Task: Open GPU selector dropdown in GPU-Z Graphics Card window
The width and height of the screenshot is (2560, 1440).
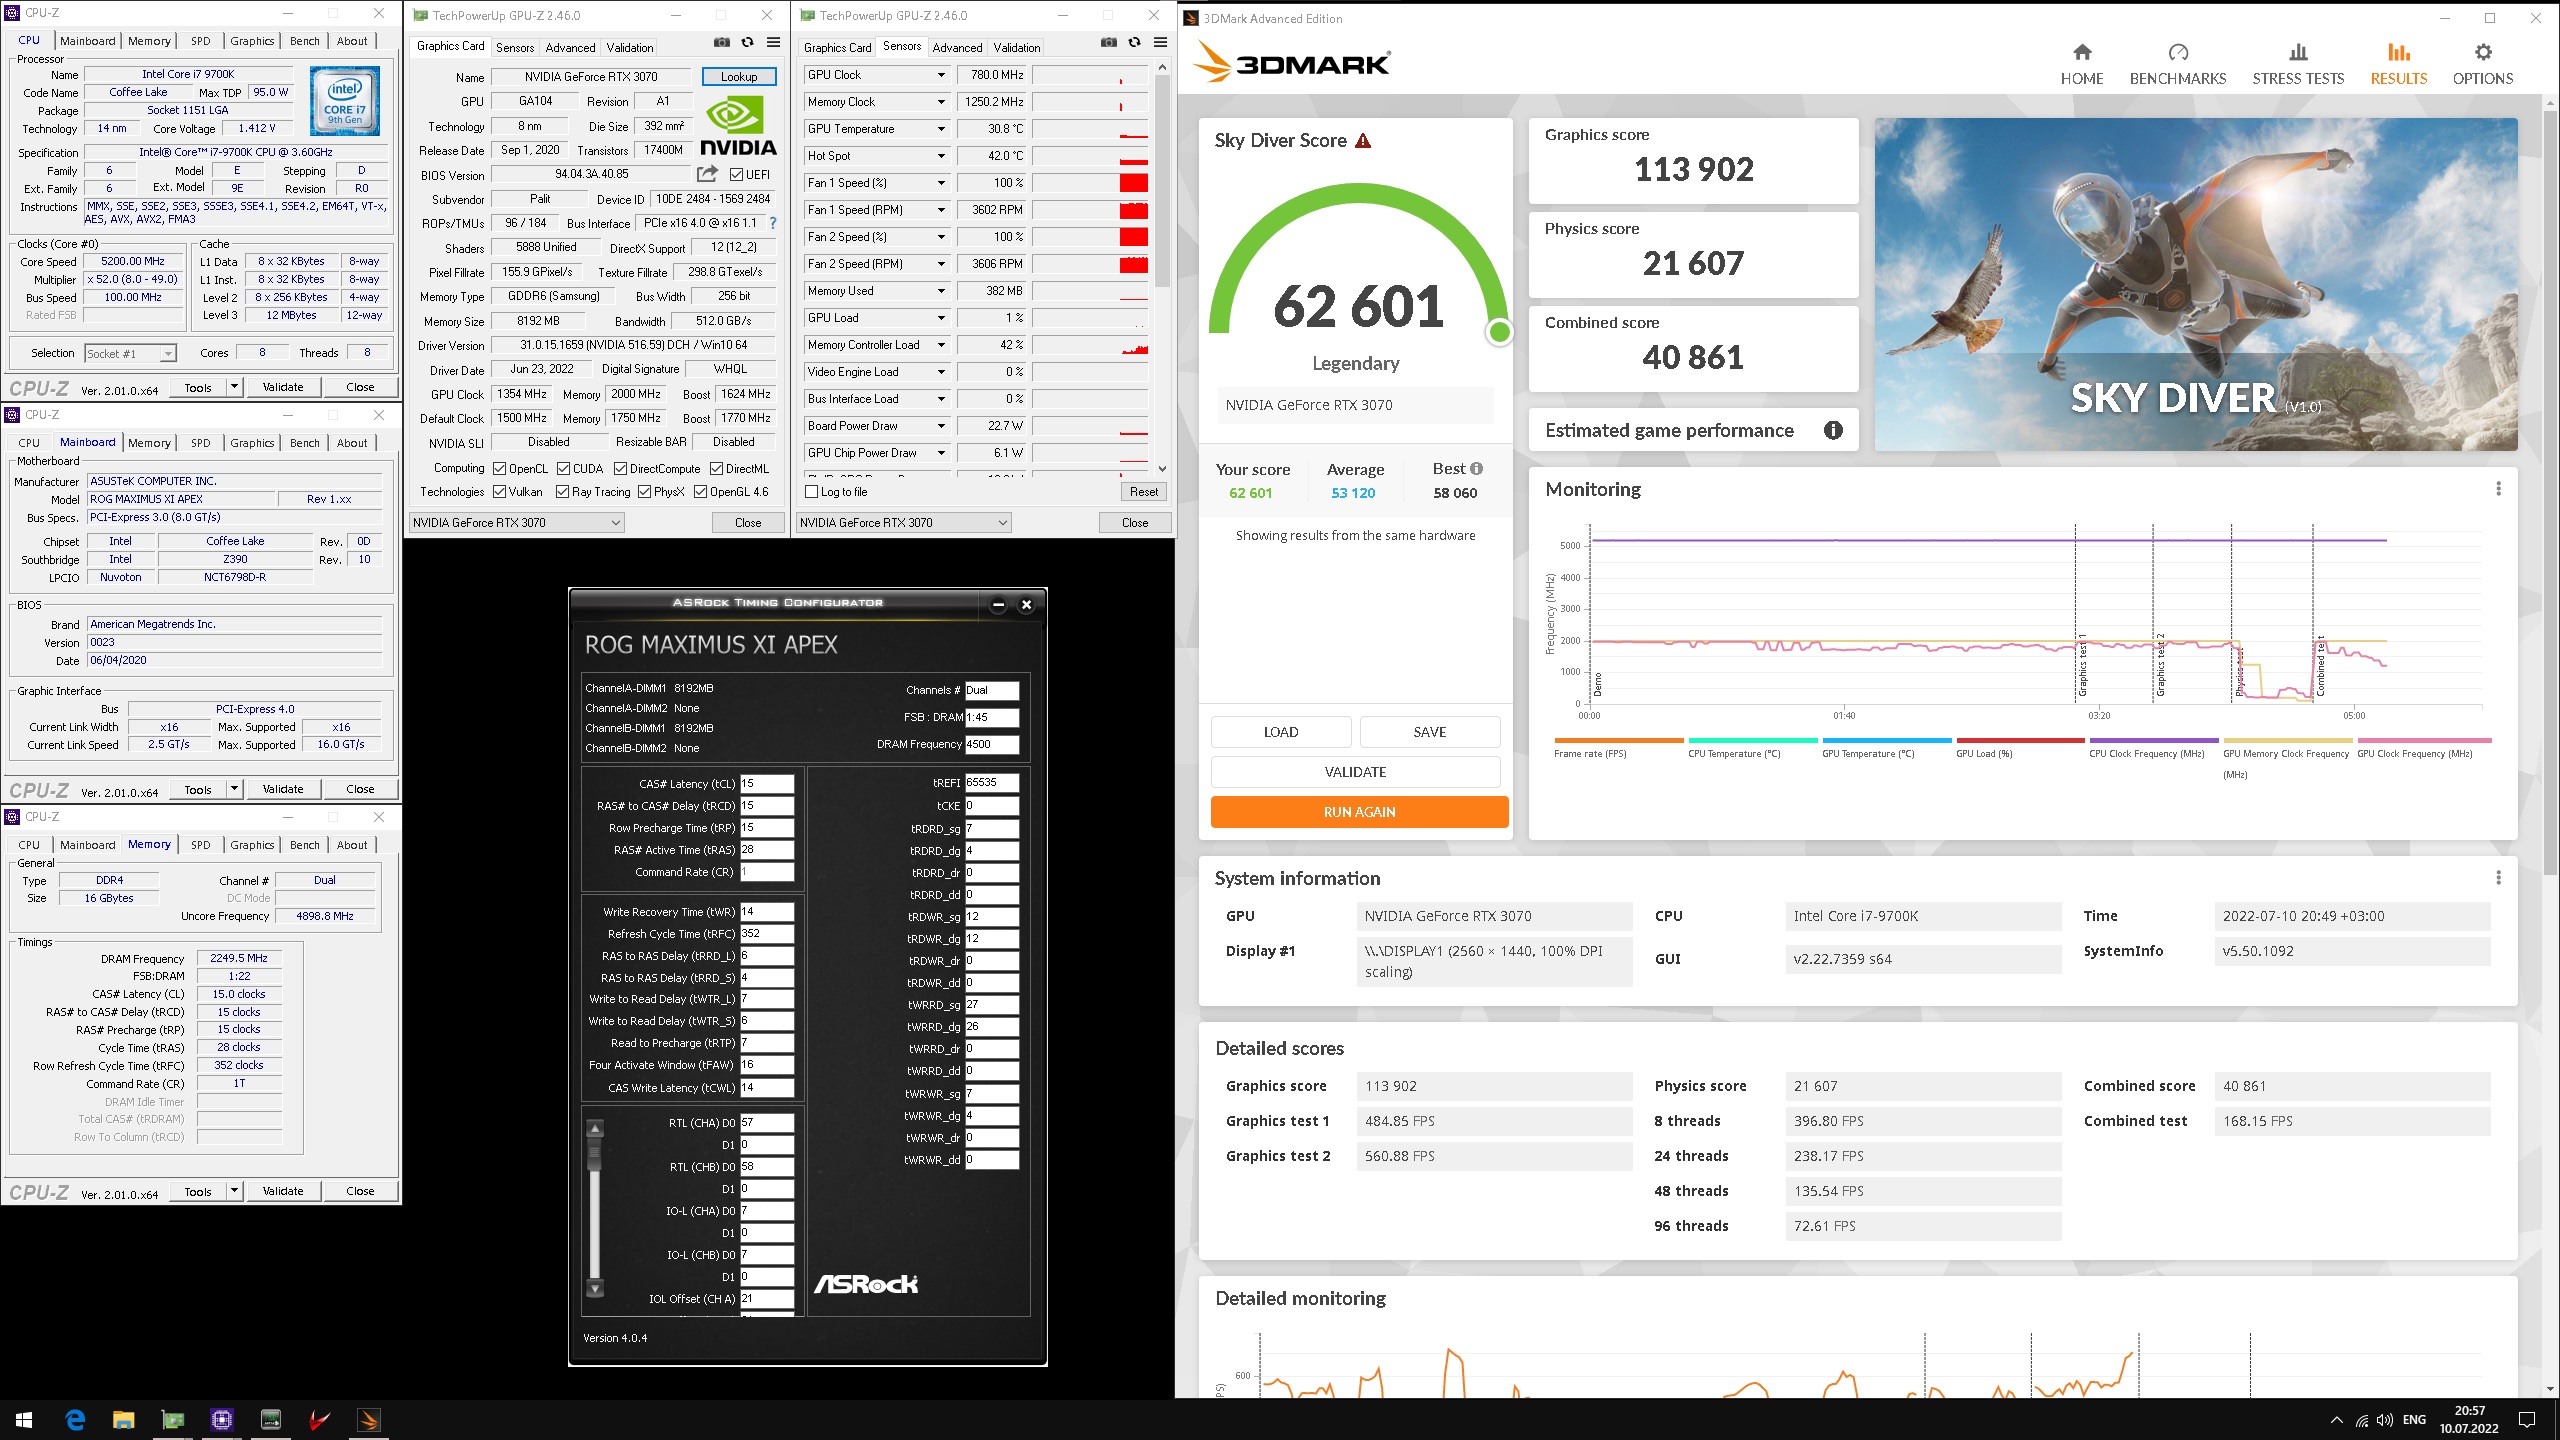Action: coord(517,522)
